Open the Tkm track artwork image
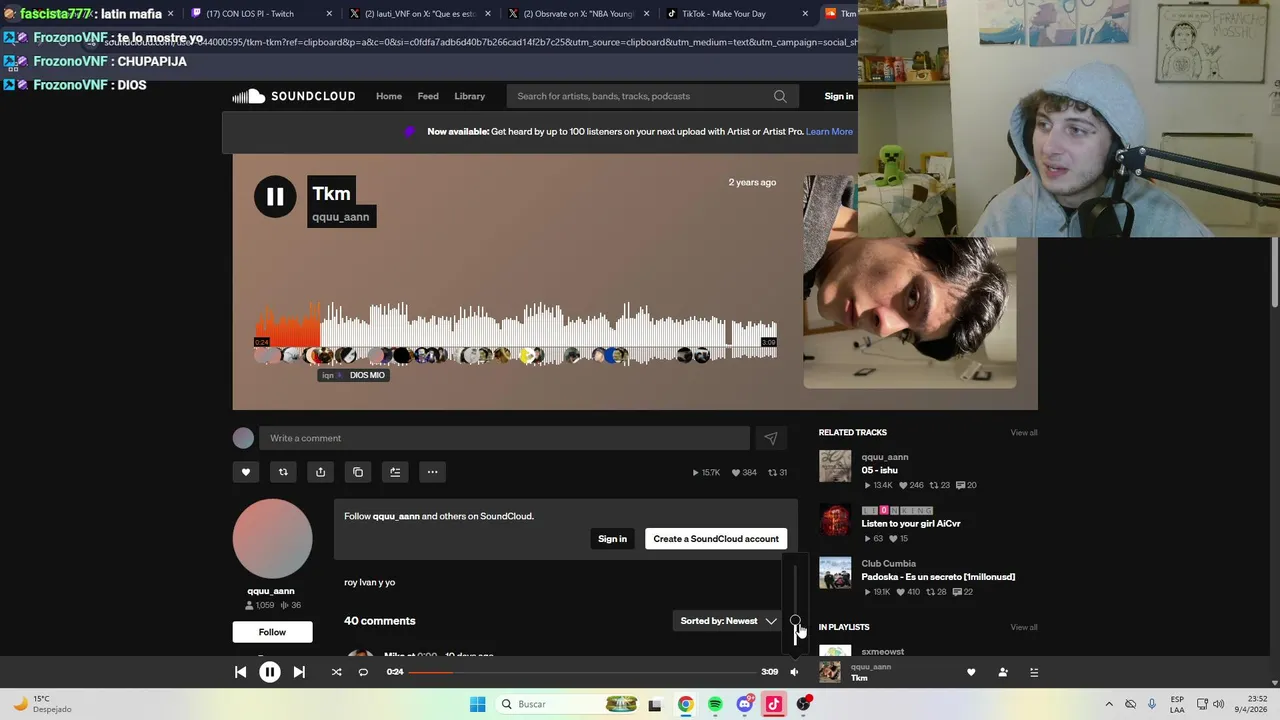Viewport: 1280px width, 720px height. click(x=910, y=281)
